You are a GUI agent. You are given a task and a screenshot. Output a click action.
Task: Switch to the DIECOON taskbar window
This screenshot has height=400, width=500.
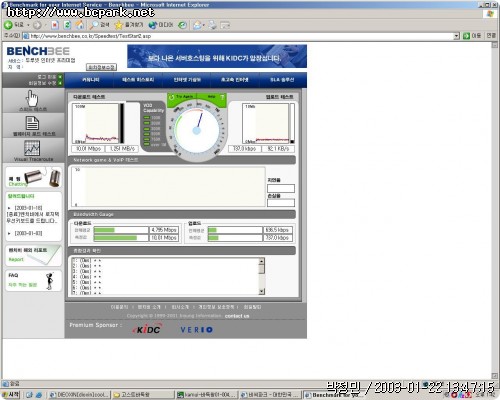point(80,395)
